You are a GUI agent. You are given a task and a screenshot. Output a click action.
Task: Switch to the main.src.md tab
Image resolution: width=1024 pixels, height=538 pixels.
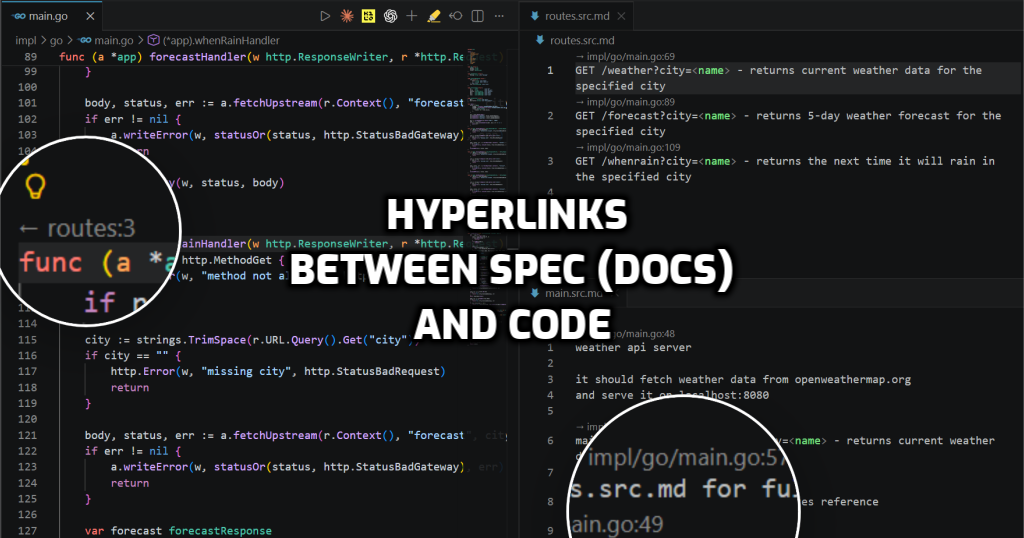tap(575, 293)
